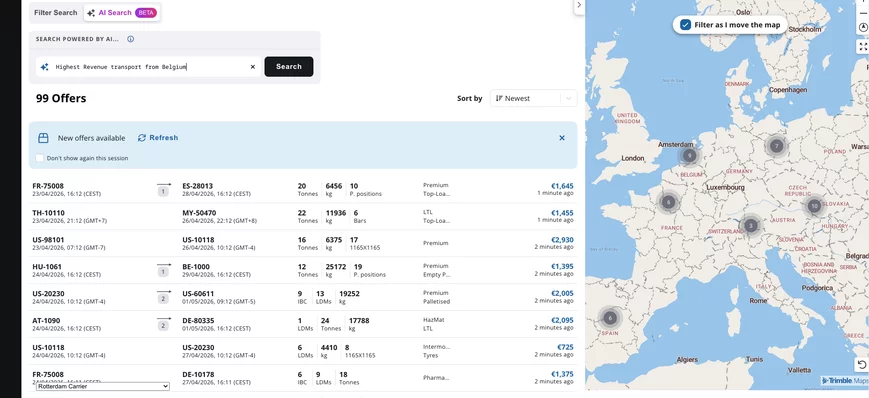The image size is (869, 398).
Task: Click the HazMat label in the AT-1090 row
Action: 433,320
